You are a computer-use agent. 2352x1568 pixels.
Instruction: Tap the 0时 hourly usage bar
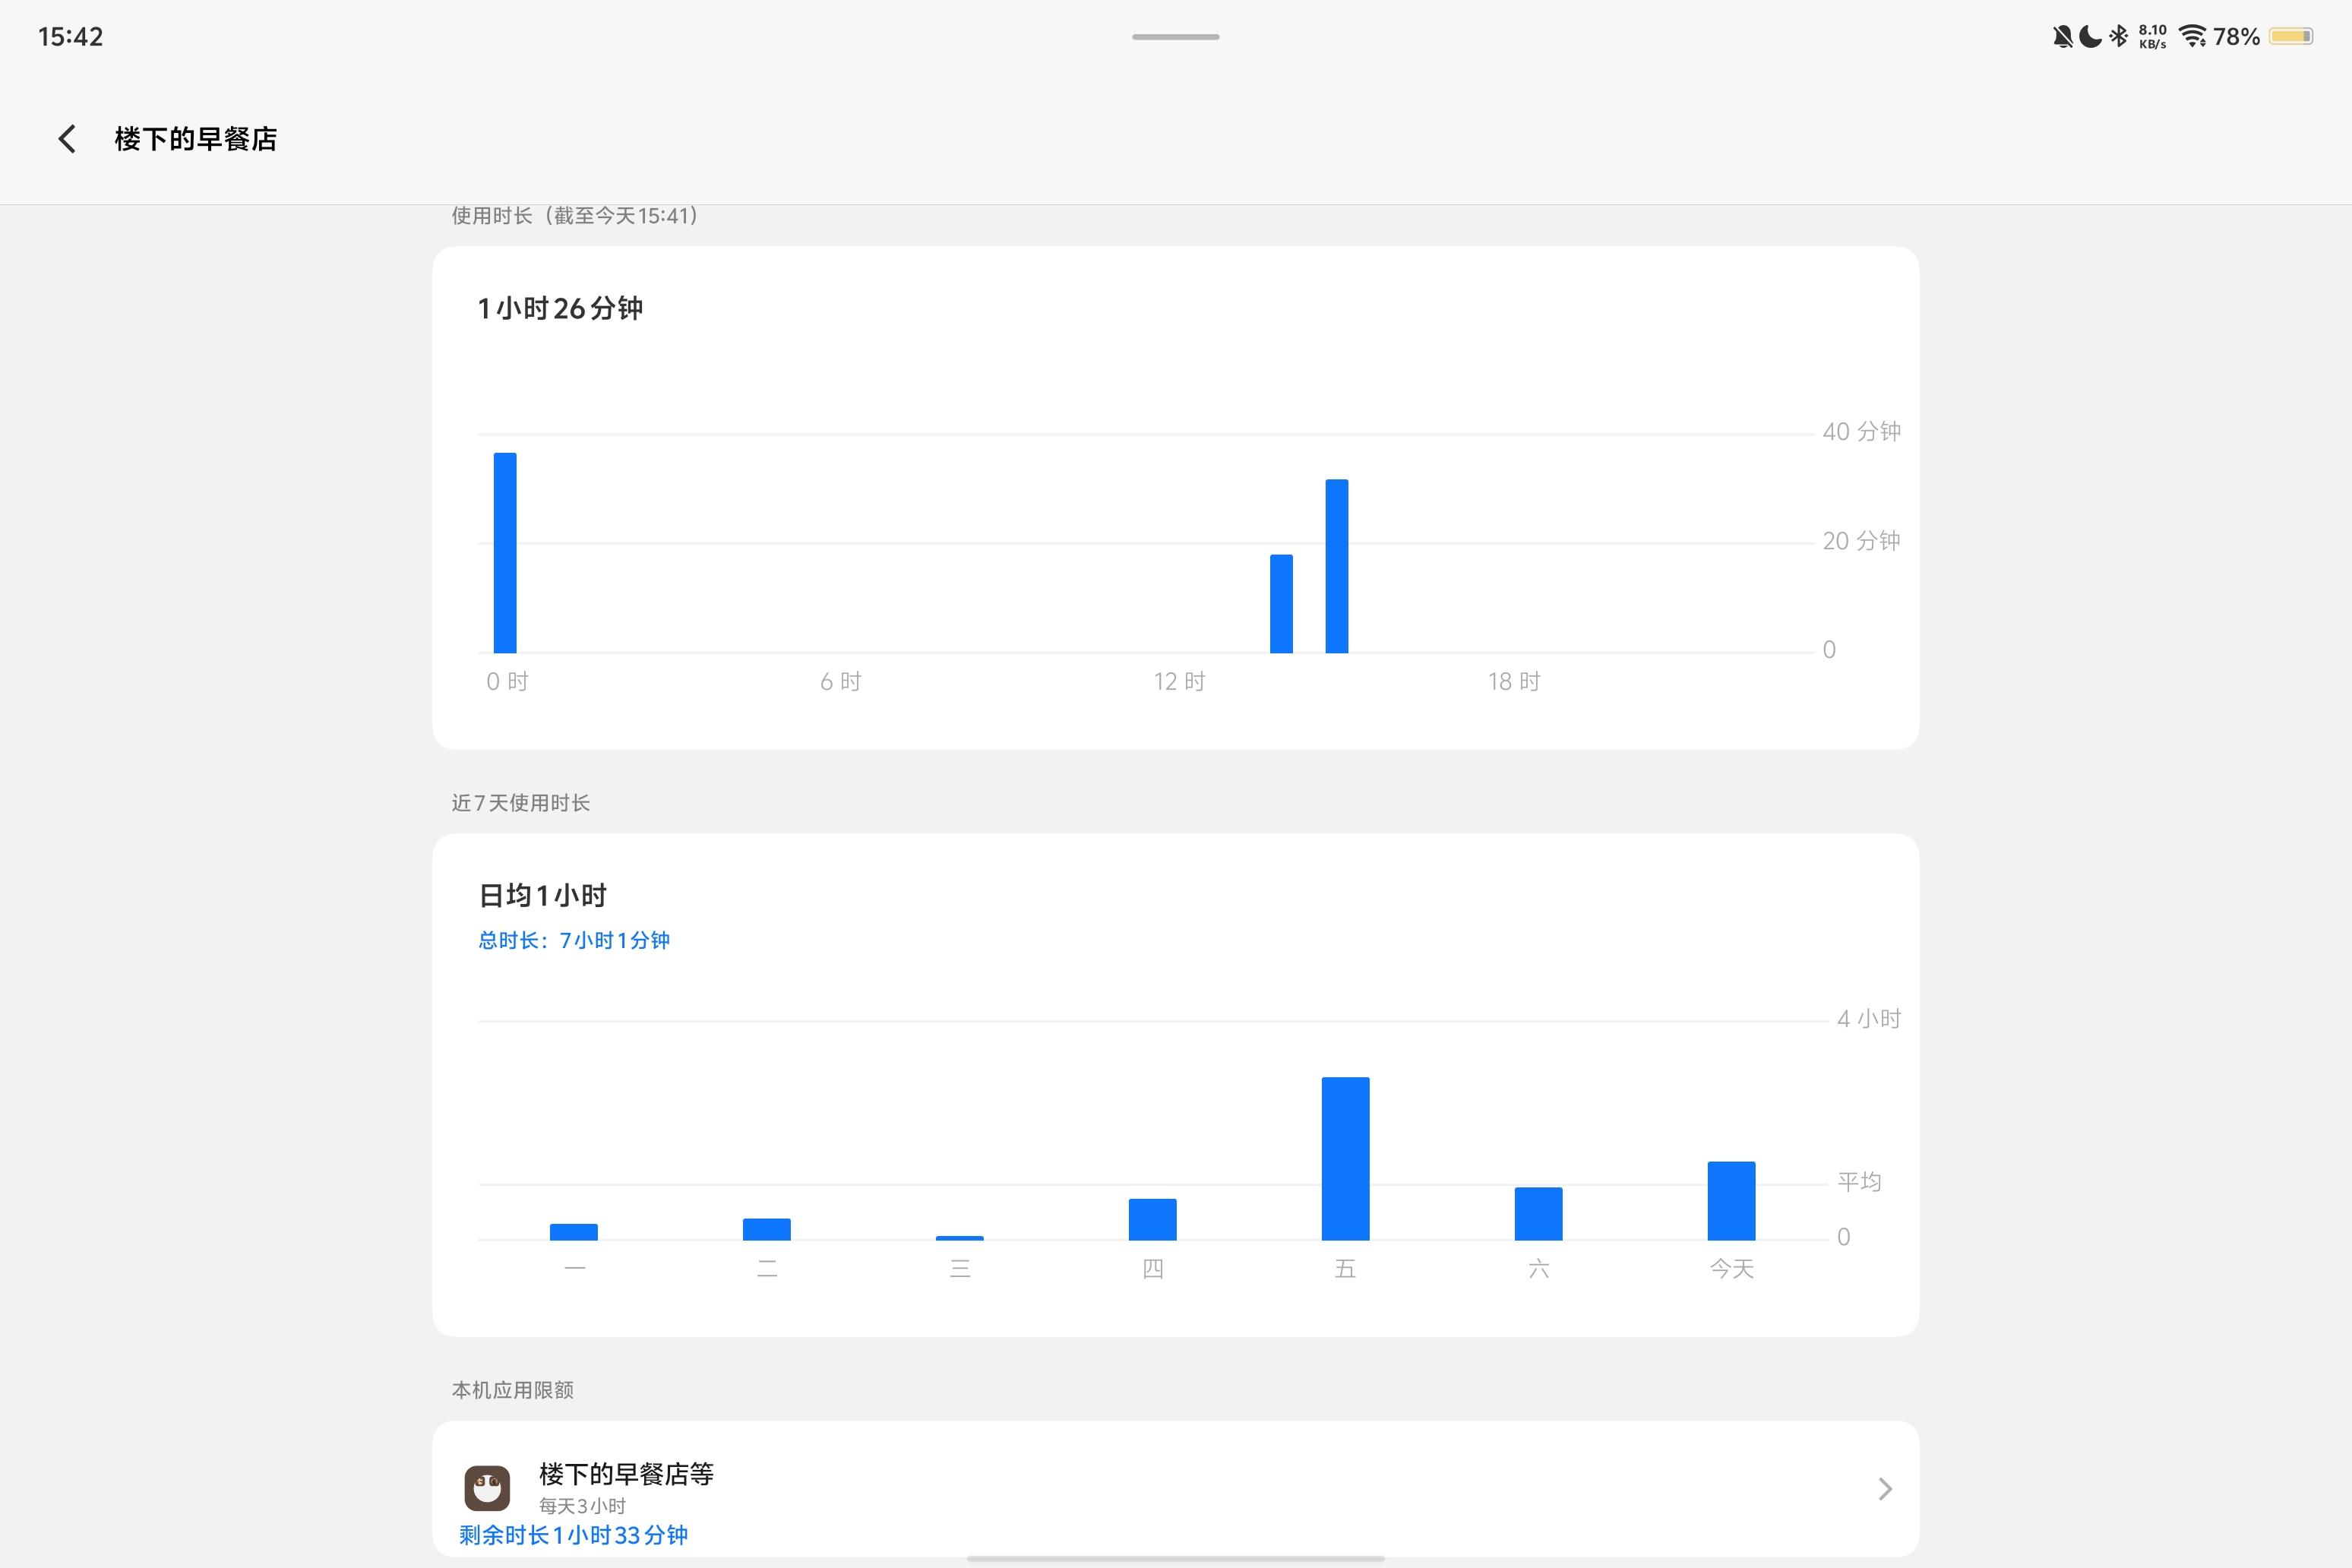[505, 553]
